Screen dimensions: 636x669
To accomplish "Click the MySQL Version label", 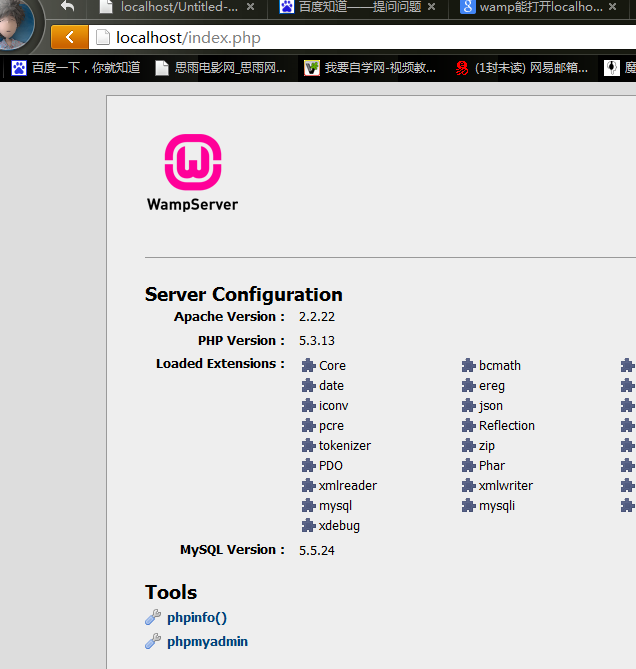I will [232, 550].
